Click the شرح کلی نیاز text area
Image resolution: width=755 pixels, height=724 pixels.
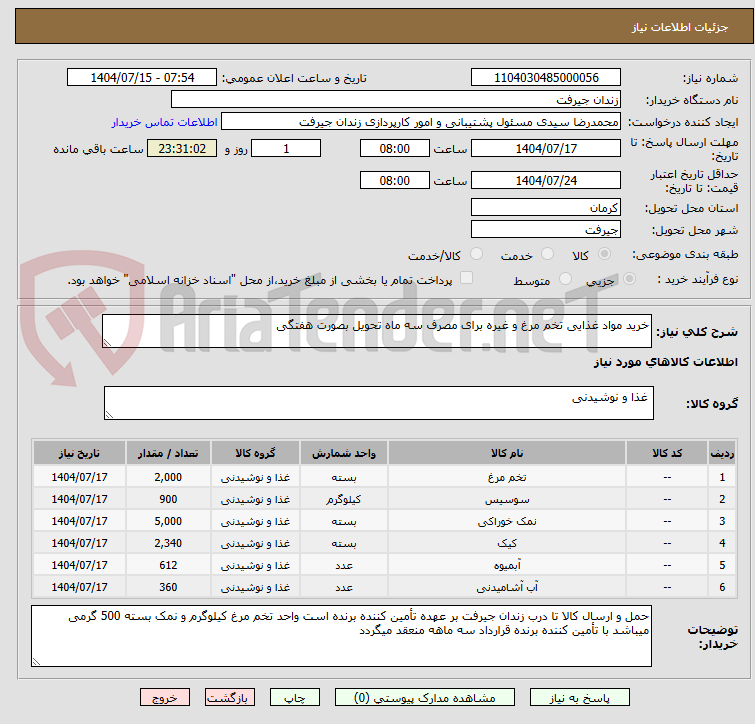click(377, 331)
